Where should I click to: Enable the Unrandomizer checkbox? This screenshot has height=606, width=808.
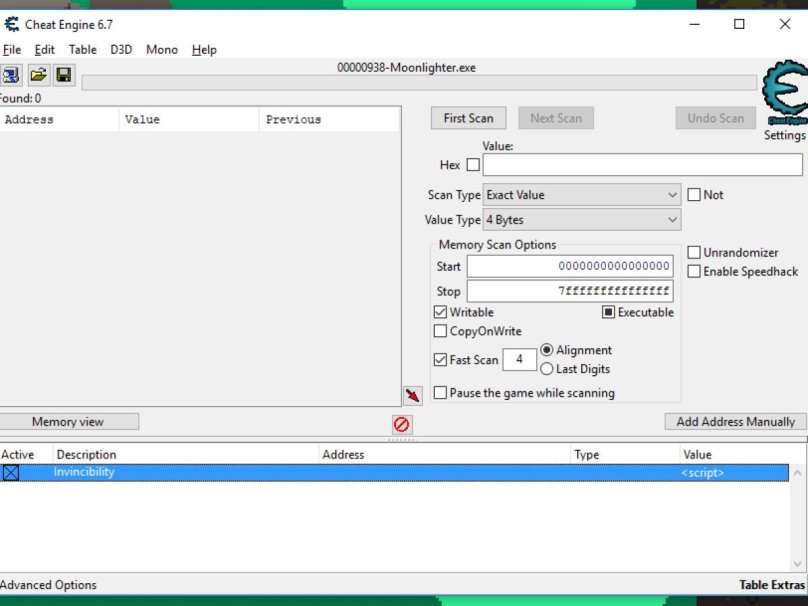[694, 253]
